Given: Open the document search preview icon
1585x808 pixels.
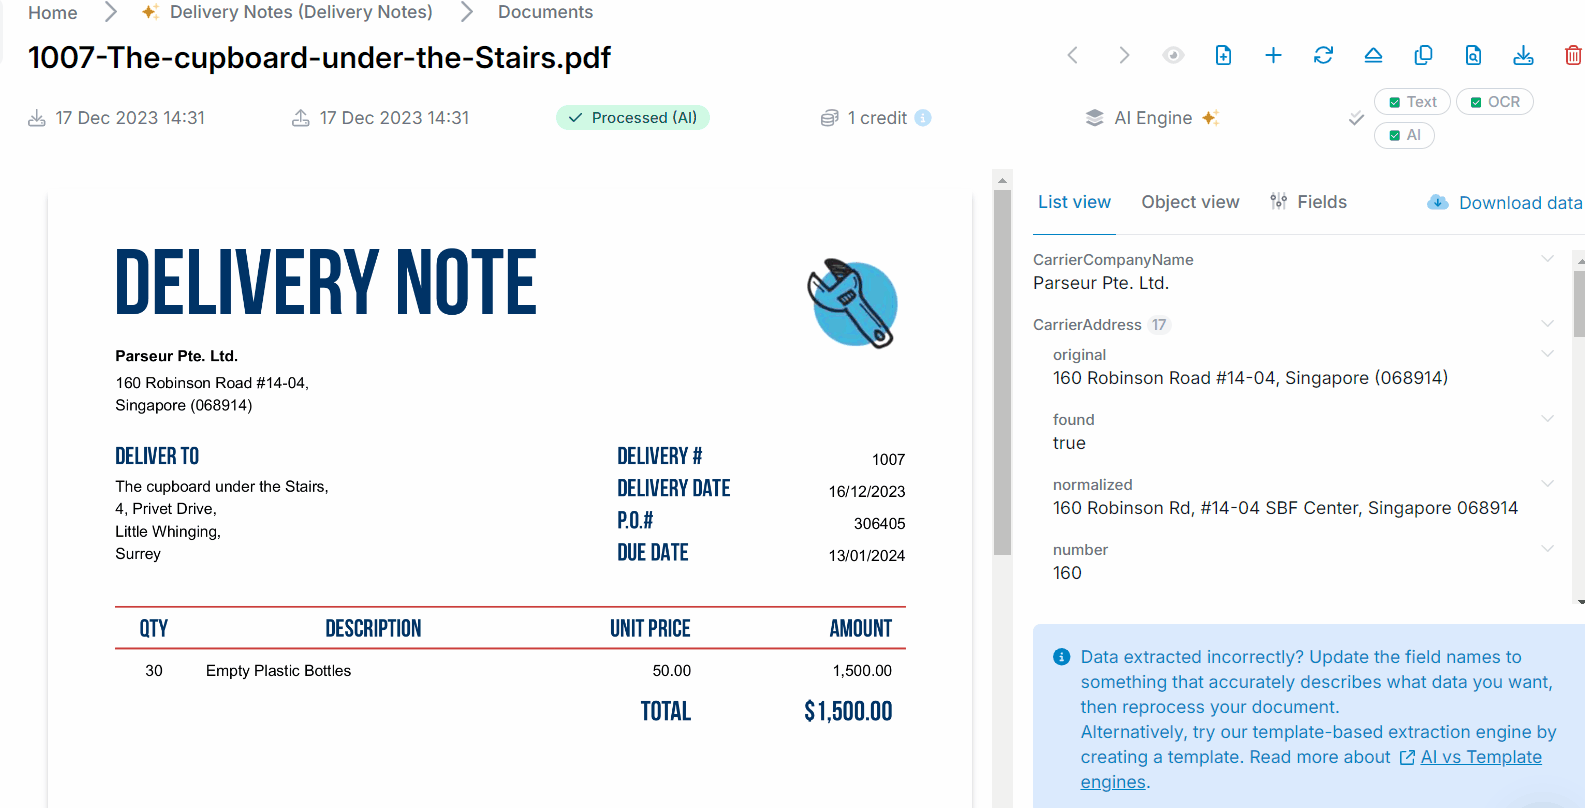Looking at the screenshot, I should coord(1473,55).
